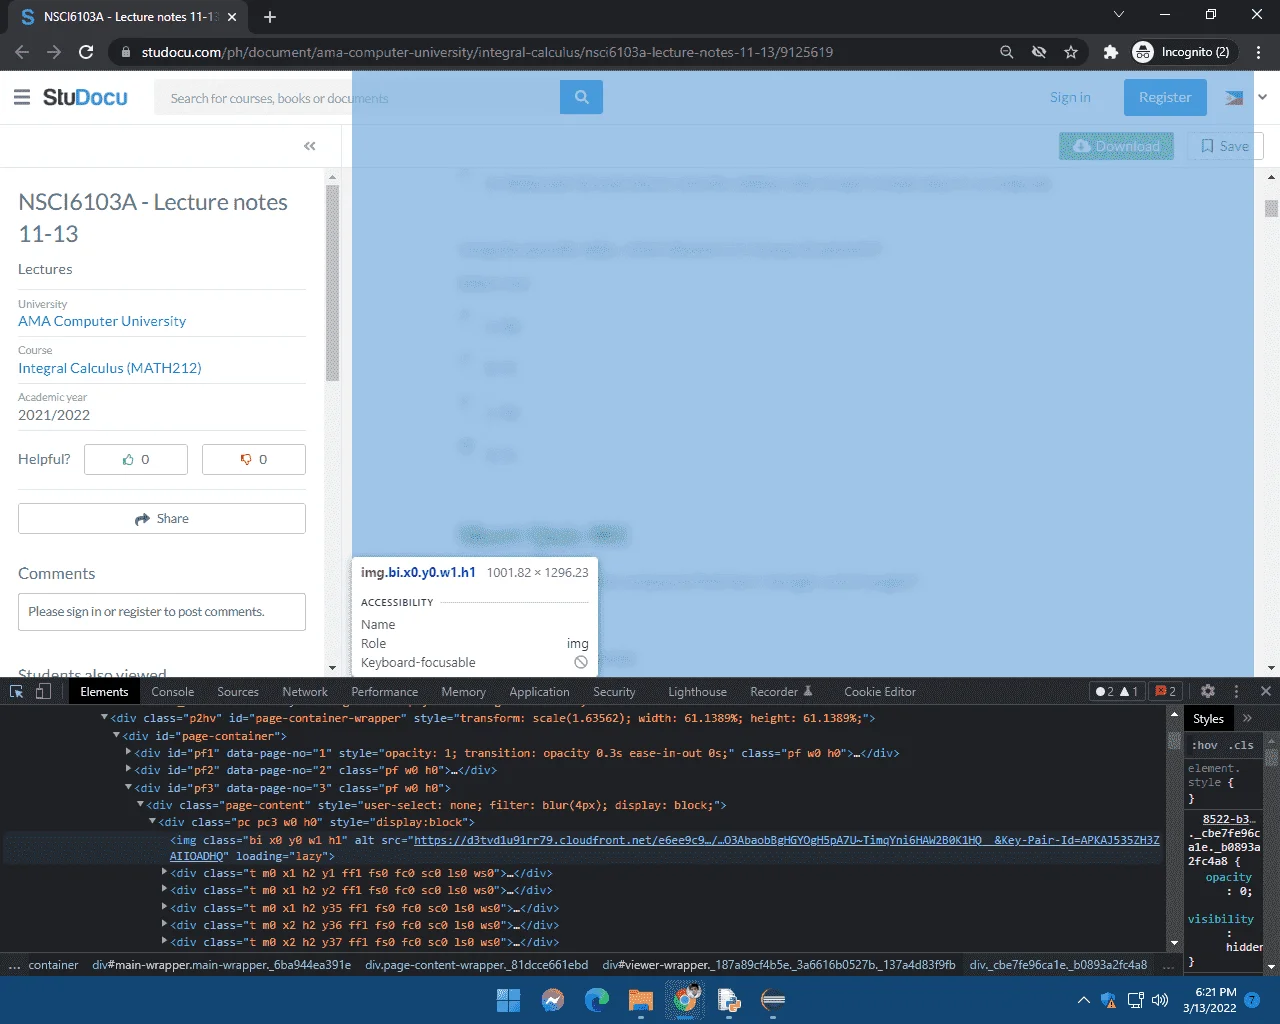Collapse the page-container-wrapper div node
1280x1024 pixels.
click(104, 718)
